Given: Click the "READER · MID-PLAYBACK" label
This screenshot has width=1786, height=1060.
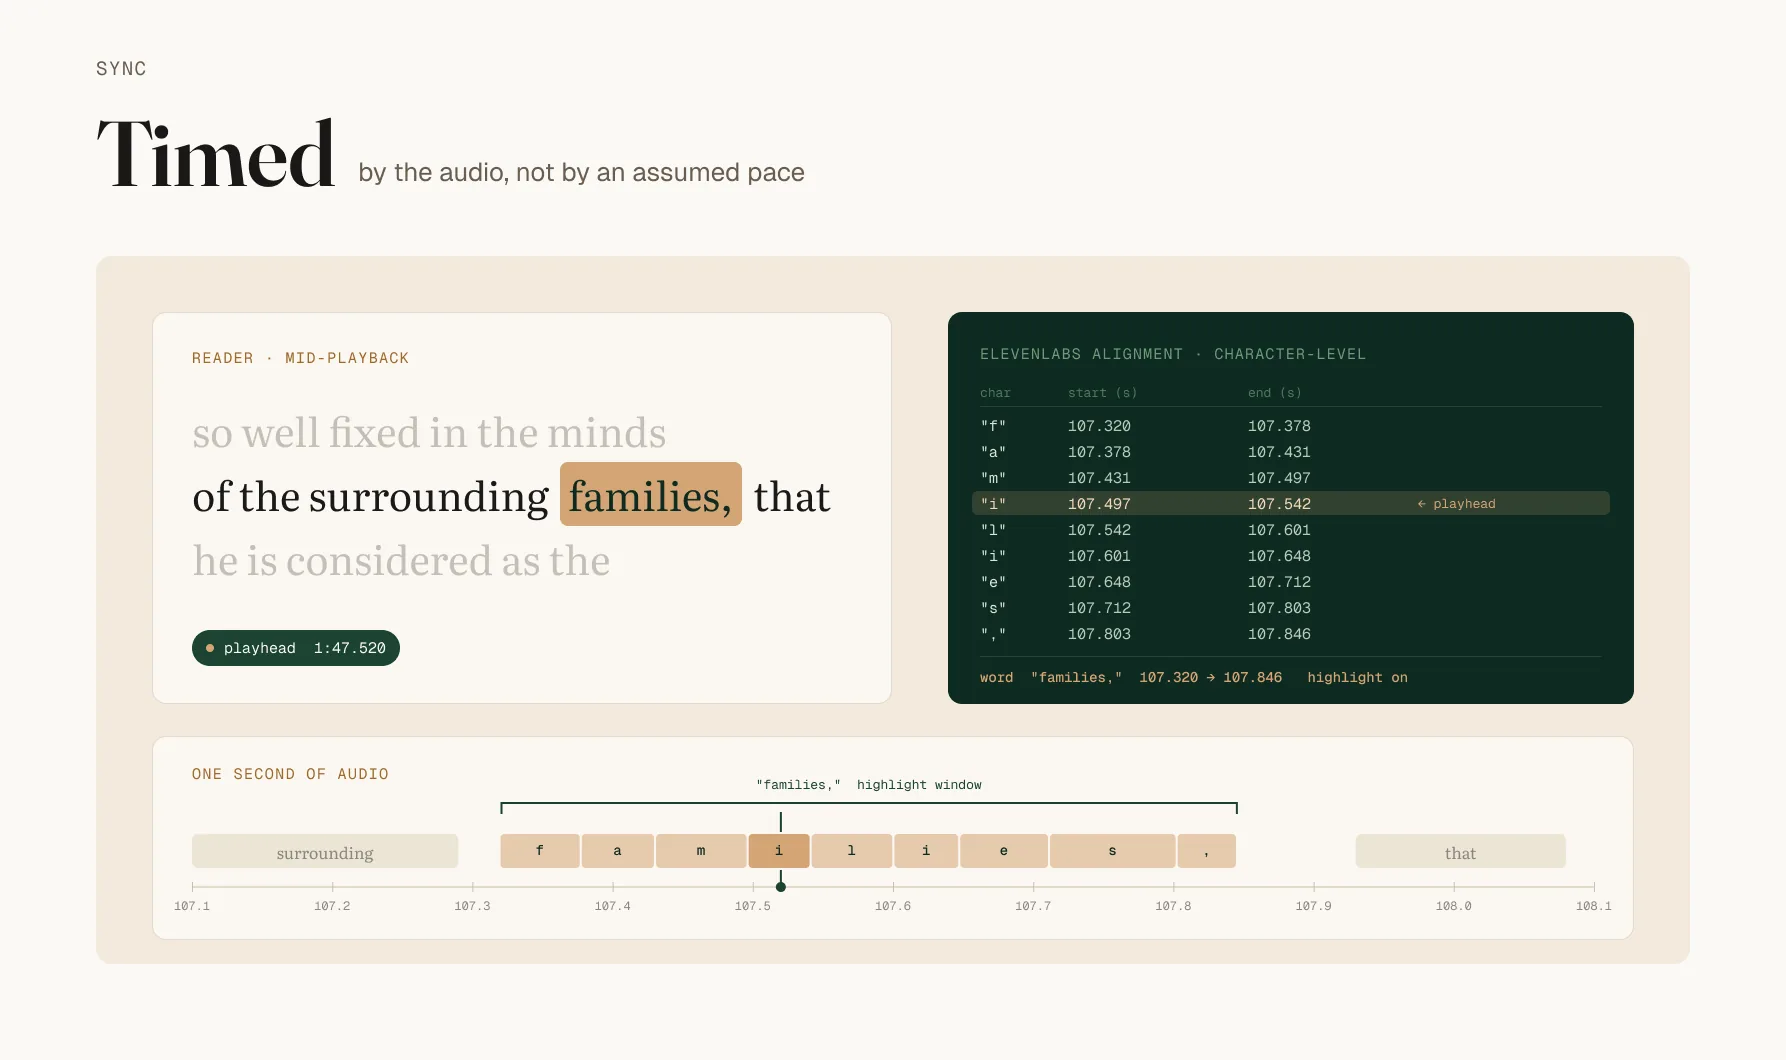Looking at the screenshot, I should (x=300, y=358).
